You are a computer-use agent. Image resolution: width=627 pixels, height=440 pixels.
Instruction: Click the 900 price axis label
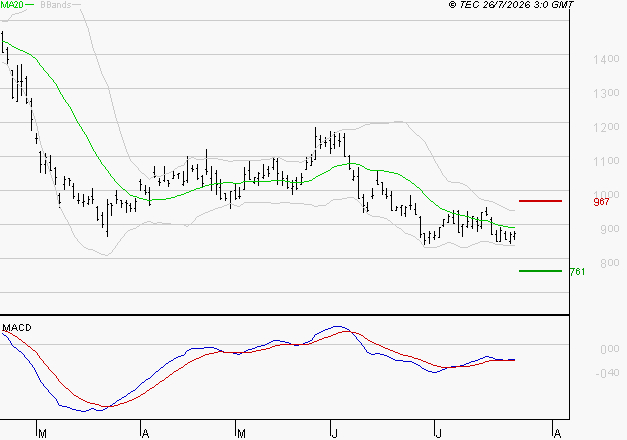point(610,229)
